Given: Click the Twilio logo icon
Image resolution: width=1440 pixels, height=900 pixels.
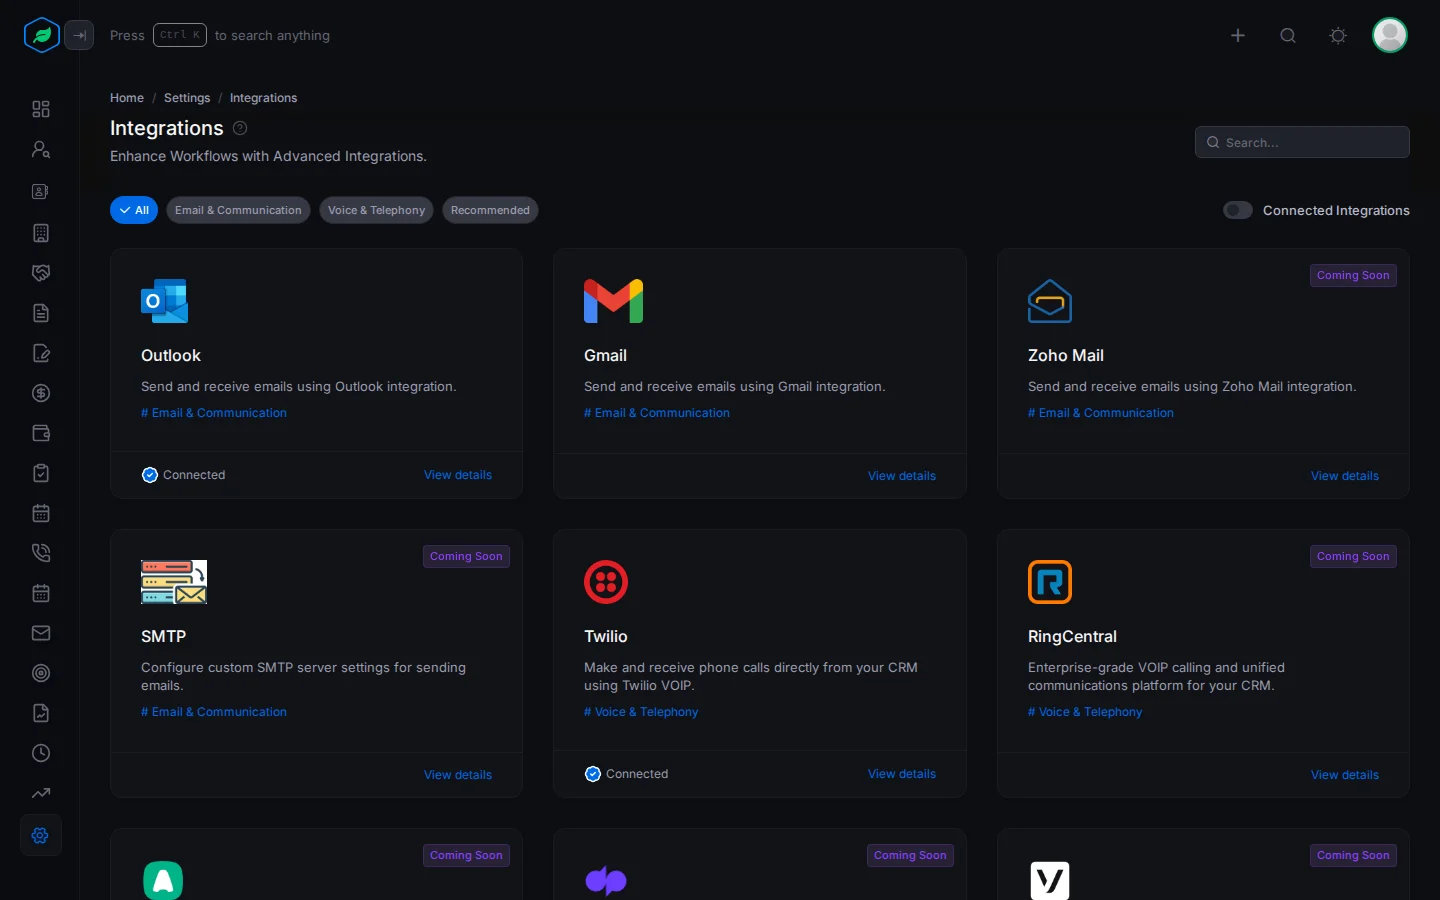Looking at the screenshot, I should [x=606, y=582].
